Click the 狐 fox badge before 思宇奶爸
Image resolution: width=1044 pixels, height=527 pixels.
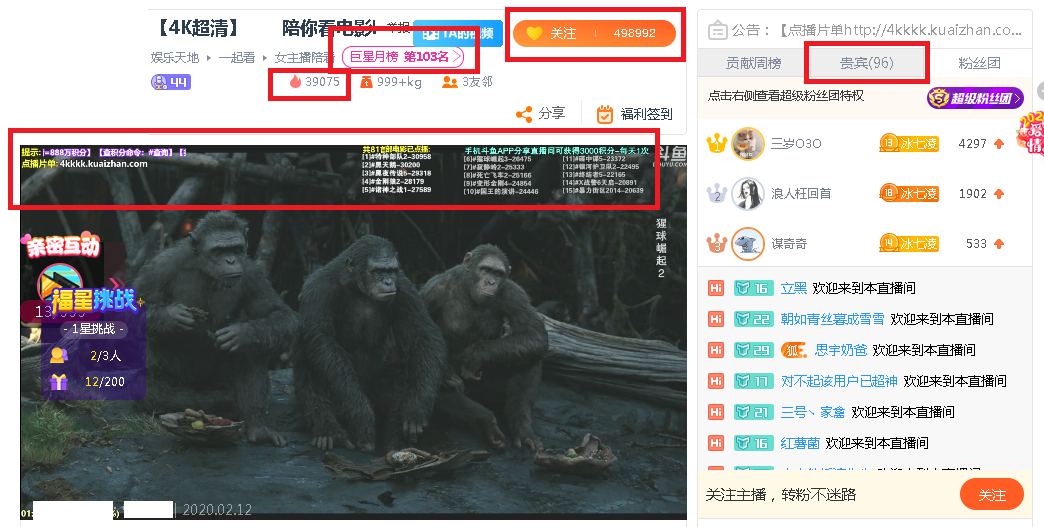point(793,350)
